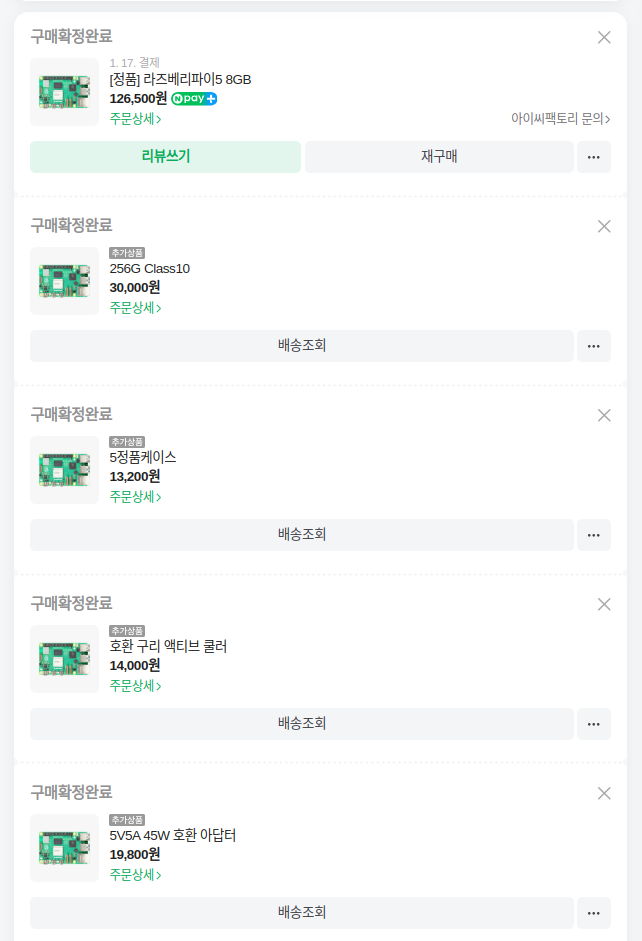Open 주문상세 for 라즈베리파이5 8GB

coord(136,119)
